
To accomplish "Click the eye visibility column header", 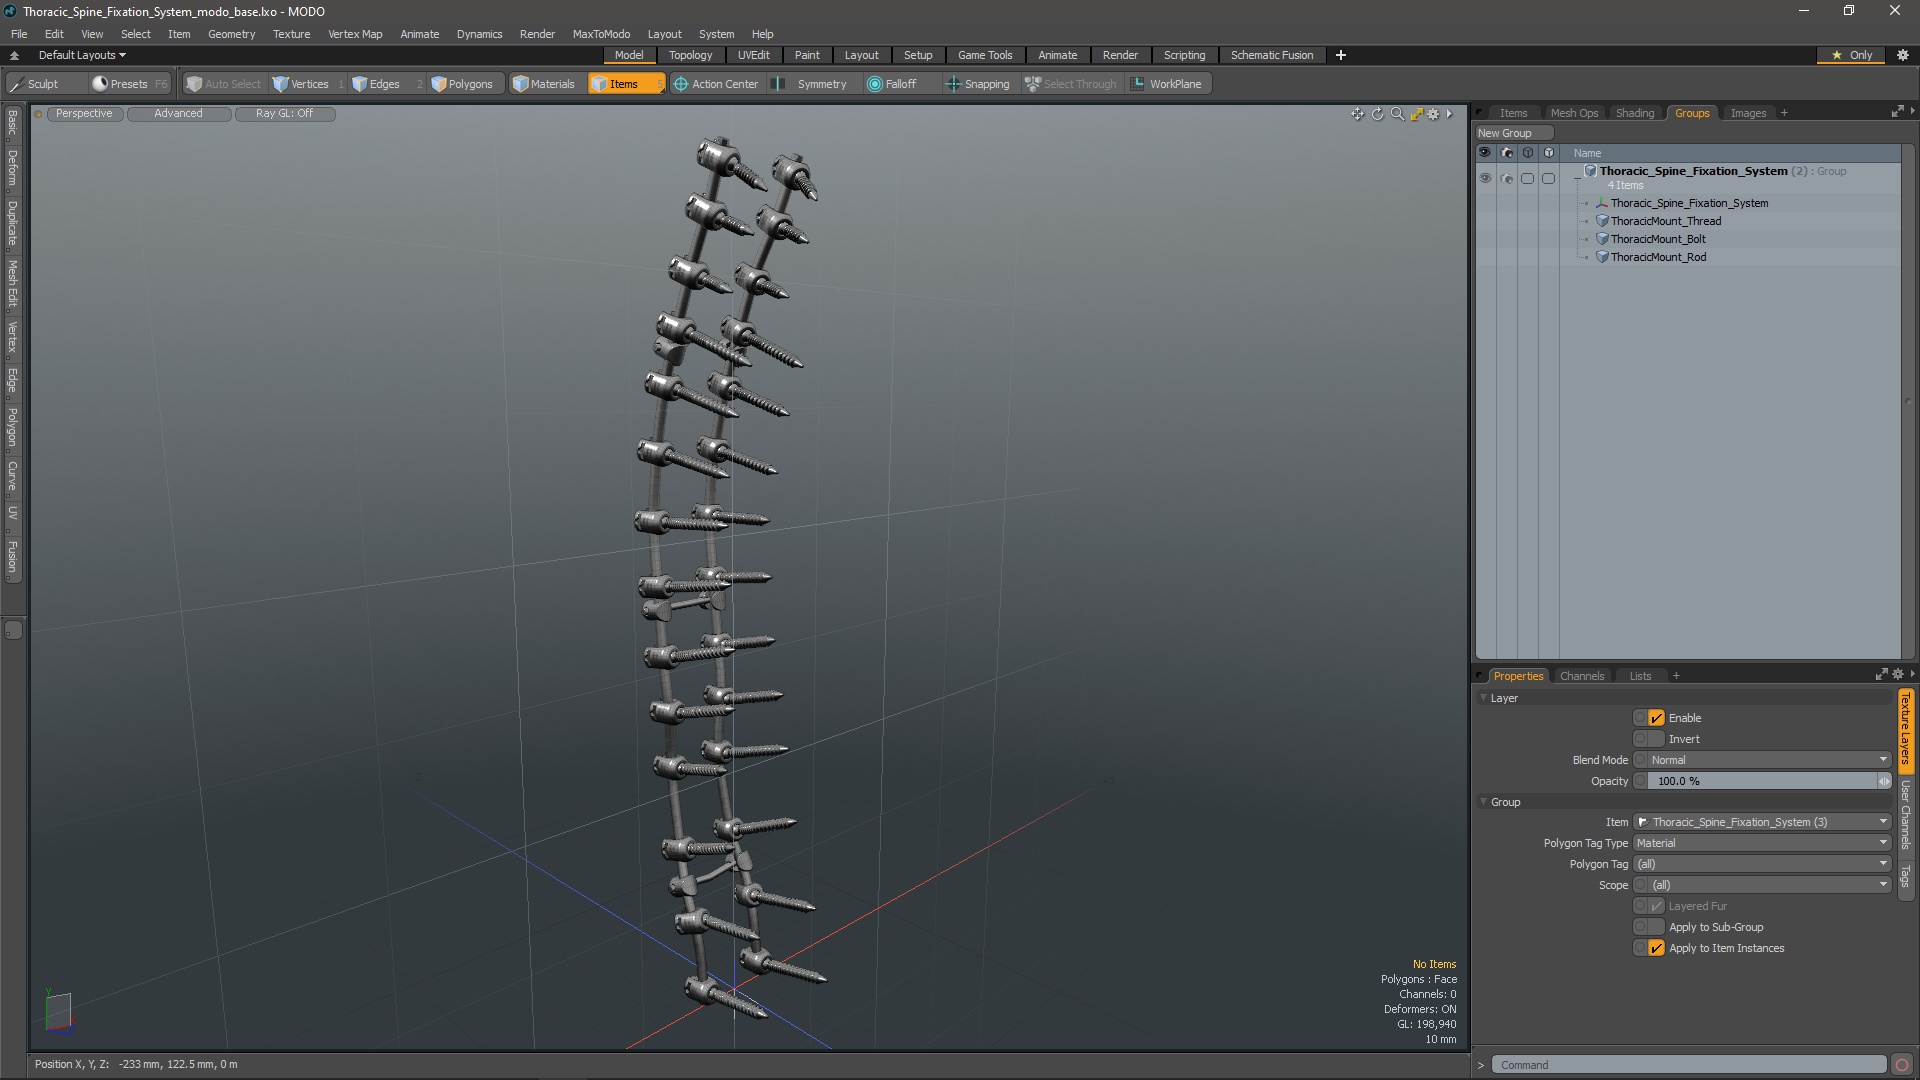I will [1485, 153].
